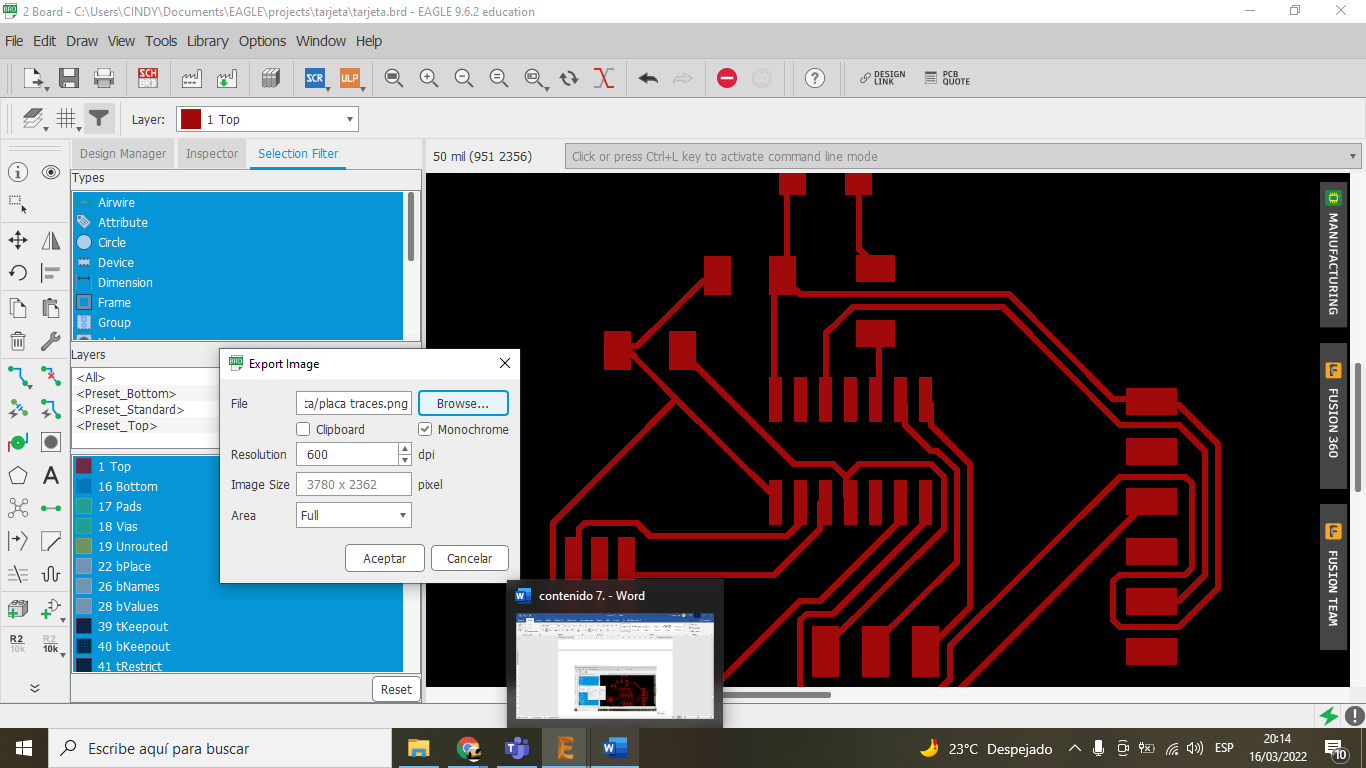The height and width of the screenshot is (768, 1366).
Task: Click the PCB Quote icon
Action: (946, 78)
